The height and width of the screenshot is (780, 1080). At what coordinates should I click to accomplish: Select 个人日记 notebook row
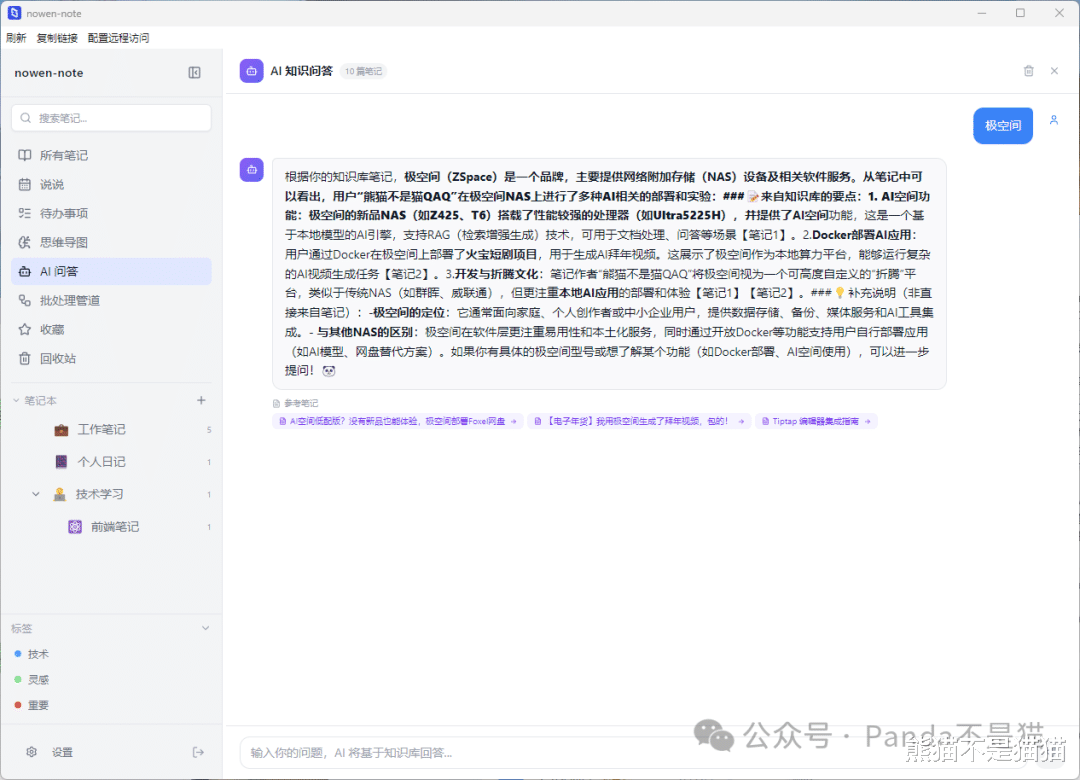coord(112,462)
